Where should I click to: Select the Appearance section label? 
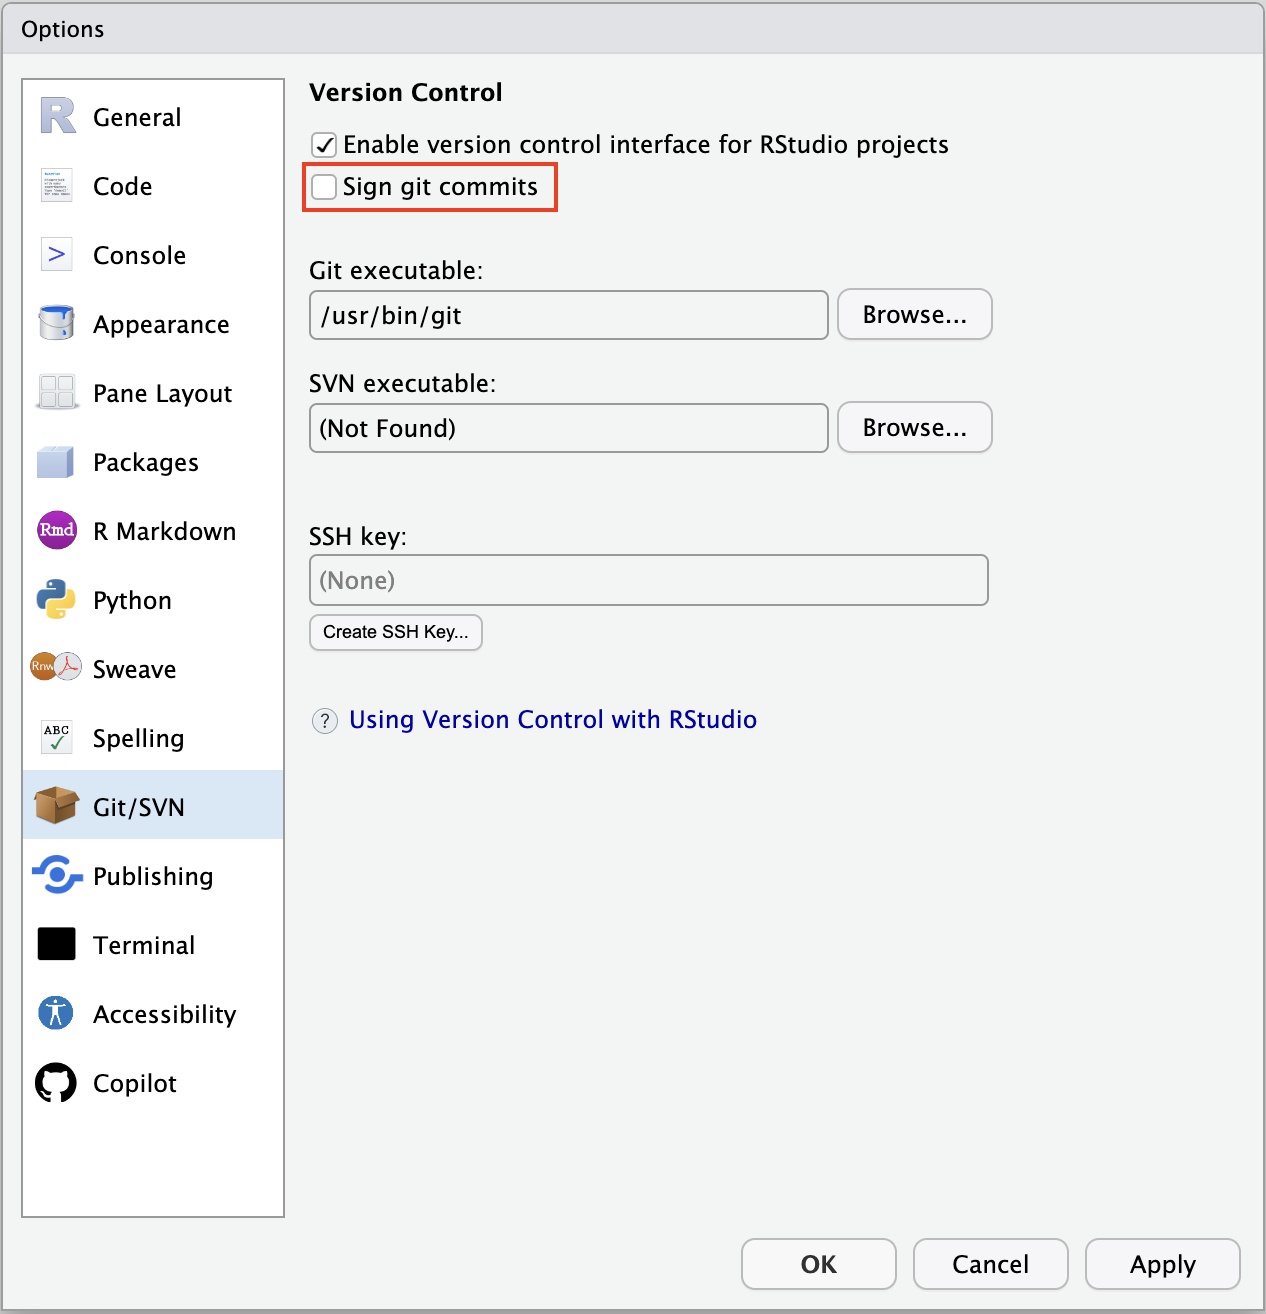(161, 324)
